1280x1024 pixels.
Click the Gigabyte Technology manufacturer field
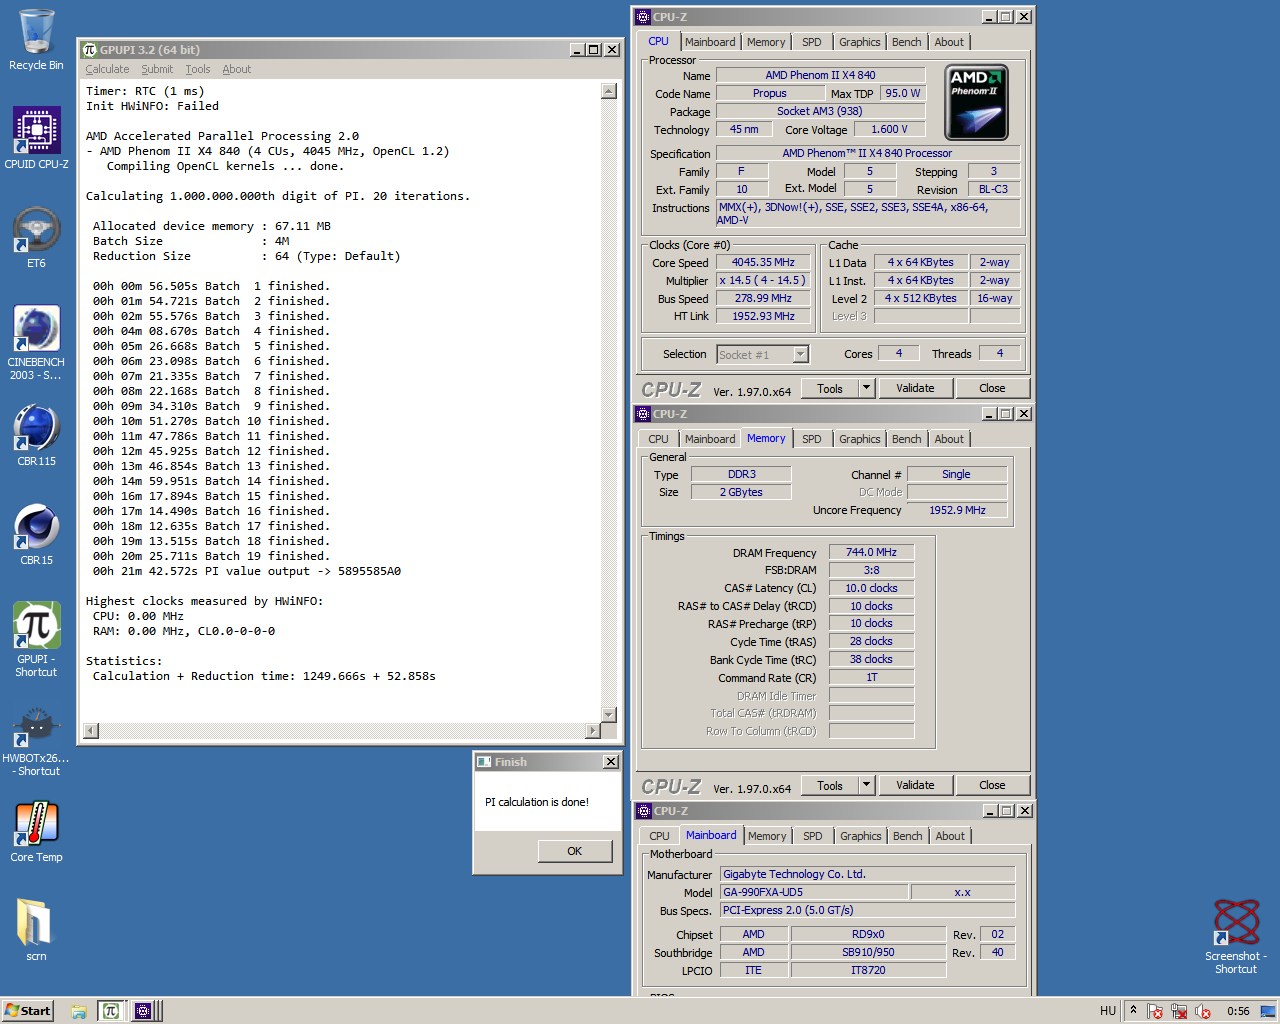[x=868, y=874]
